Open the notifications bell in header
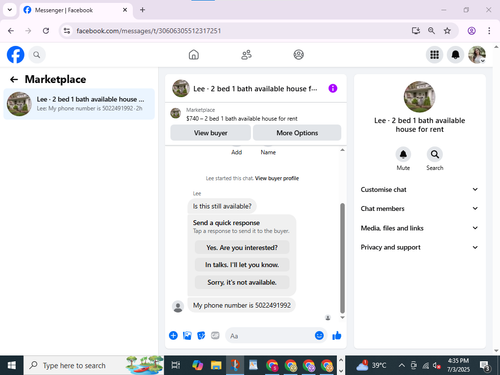This screenshot has width=500, height=375. (455, 55)
